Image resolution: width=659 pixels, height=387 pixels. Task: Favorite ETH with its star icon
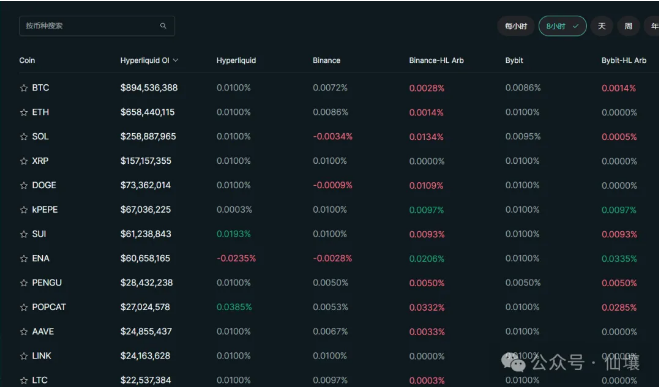(x=24, y=112)
